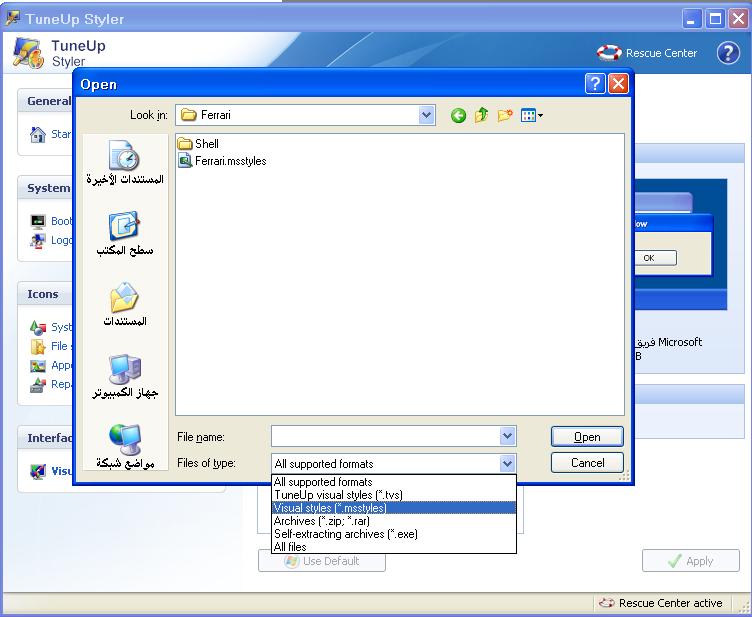Click the File types icon under Icons

pos(38,346)
